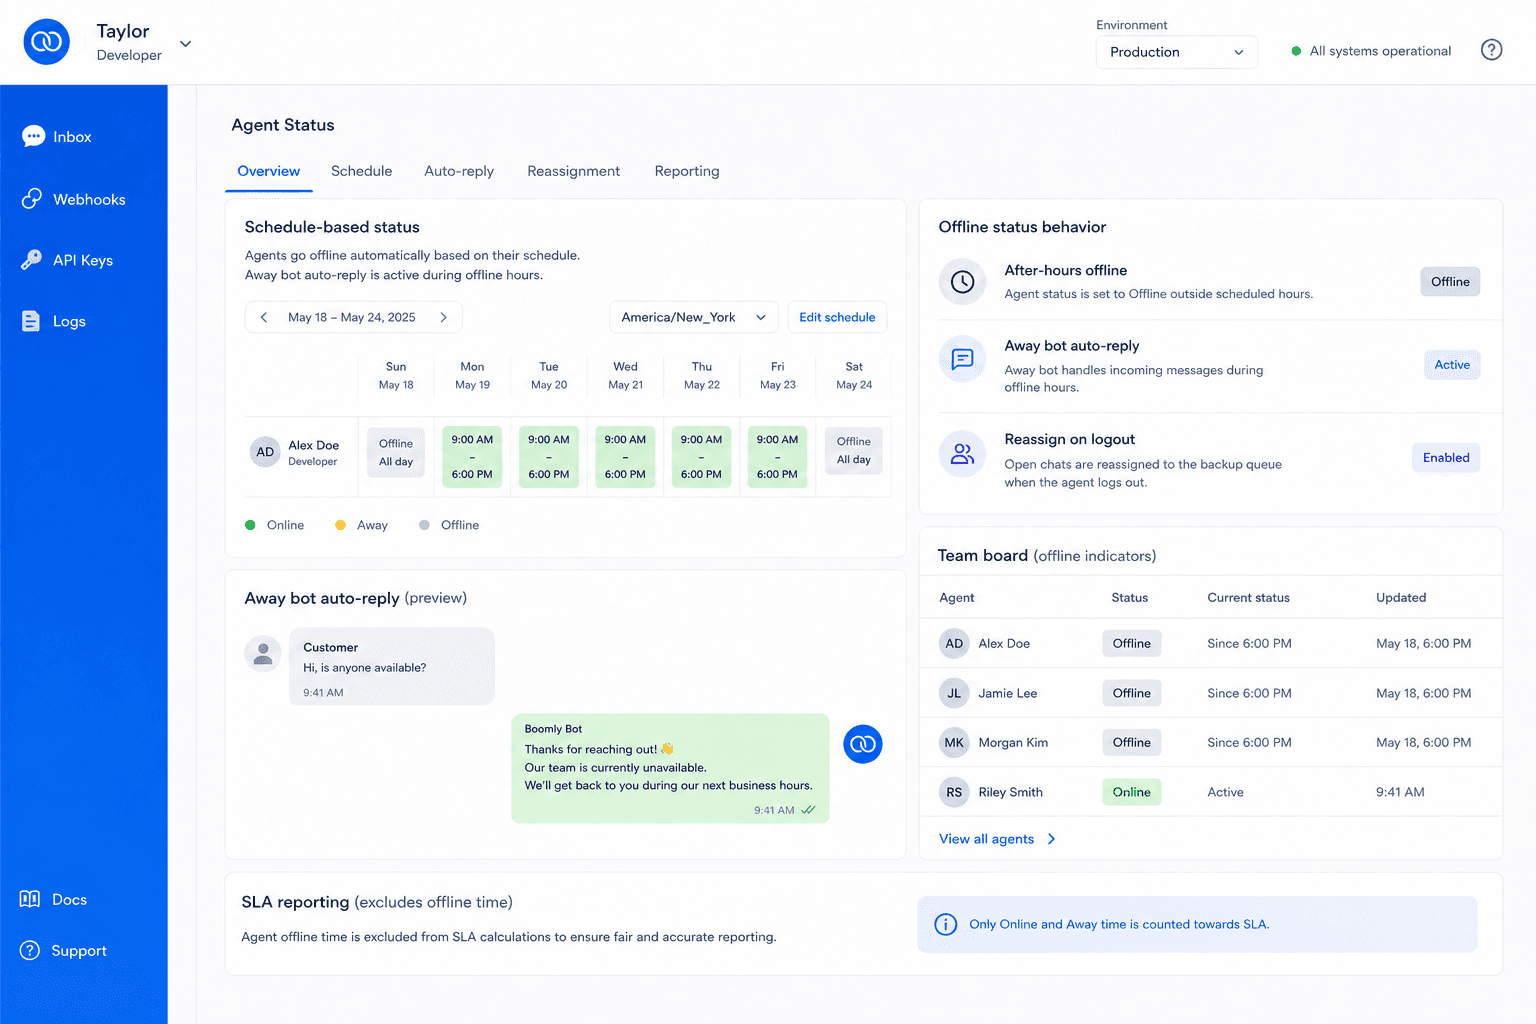Click the Current status column header
This screenshot has height=1024, width=1536.
point(1248,597)
